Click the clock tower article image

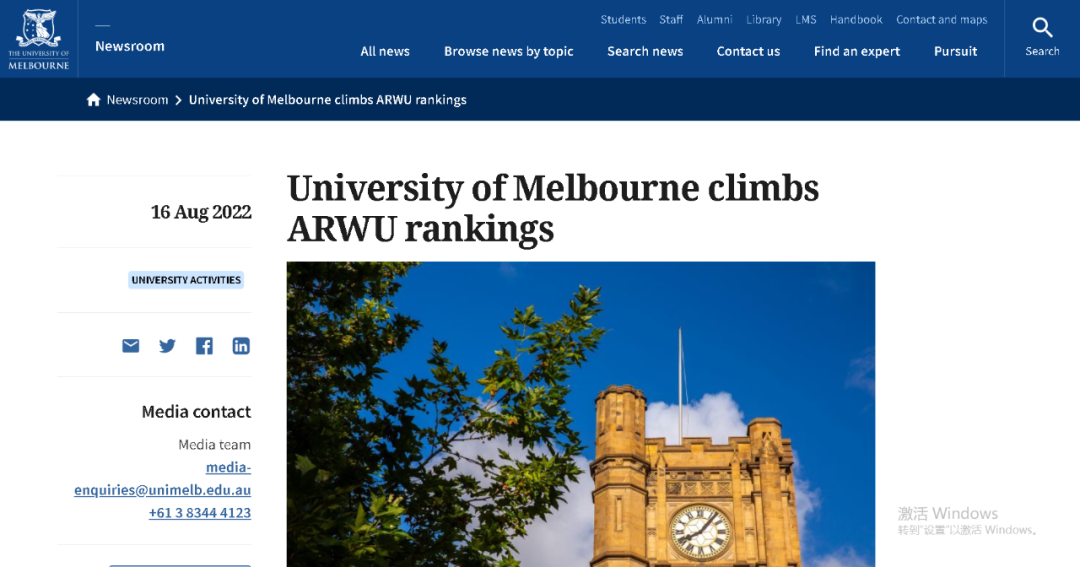pyautogui.click(x=581, y=414)
